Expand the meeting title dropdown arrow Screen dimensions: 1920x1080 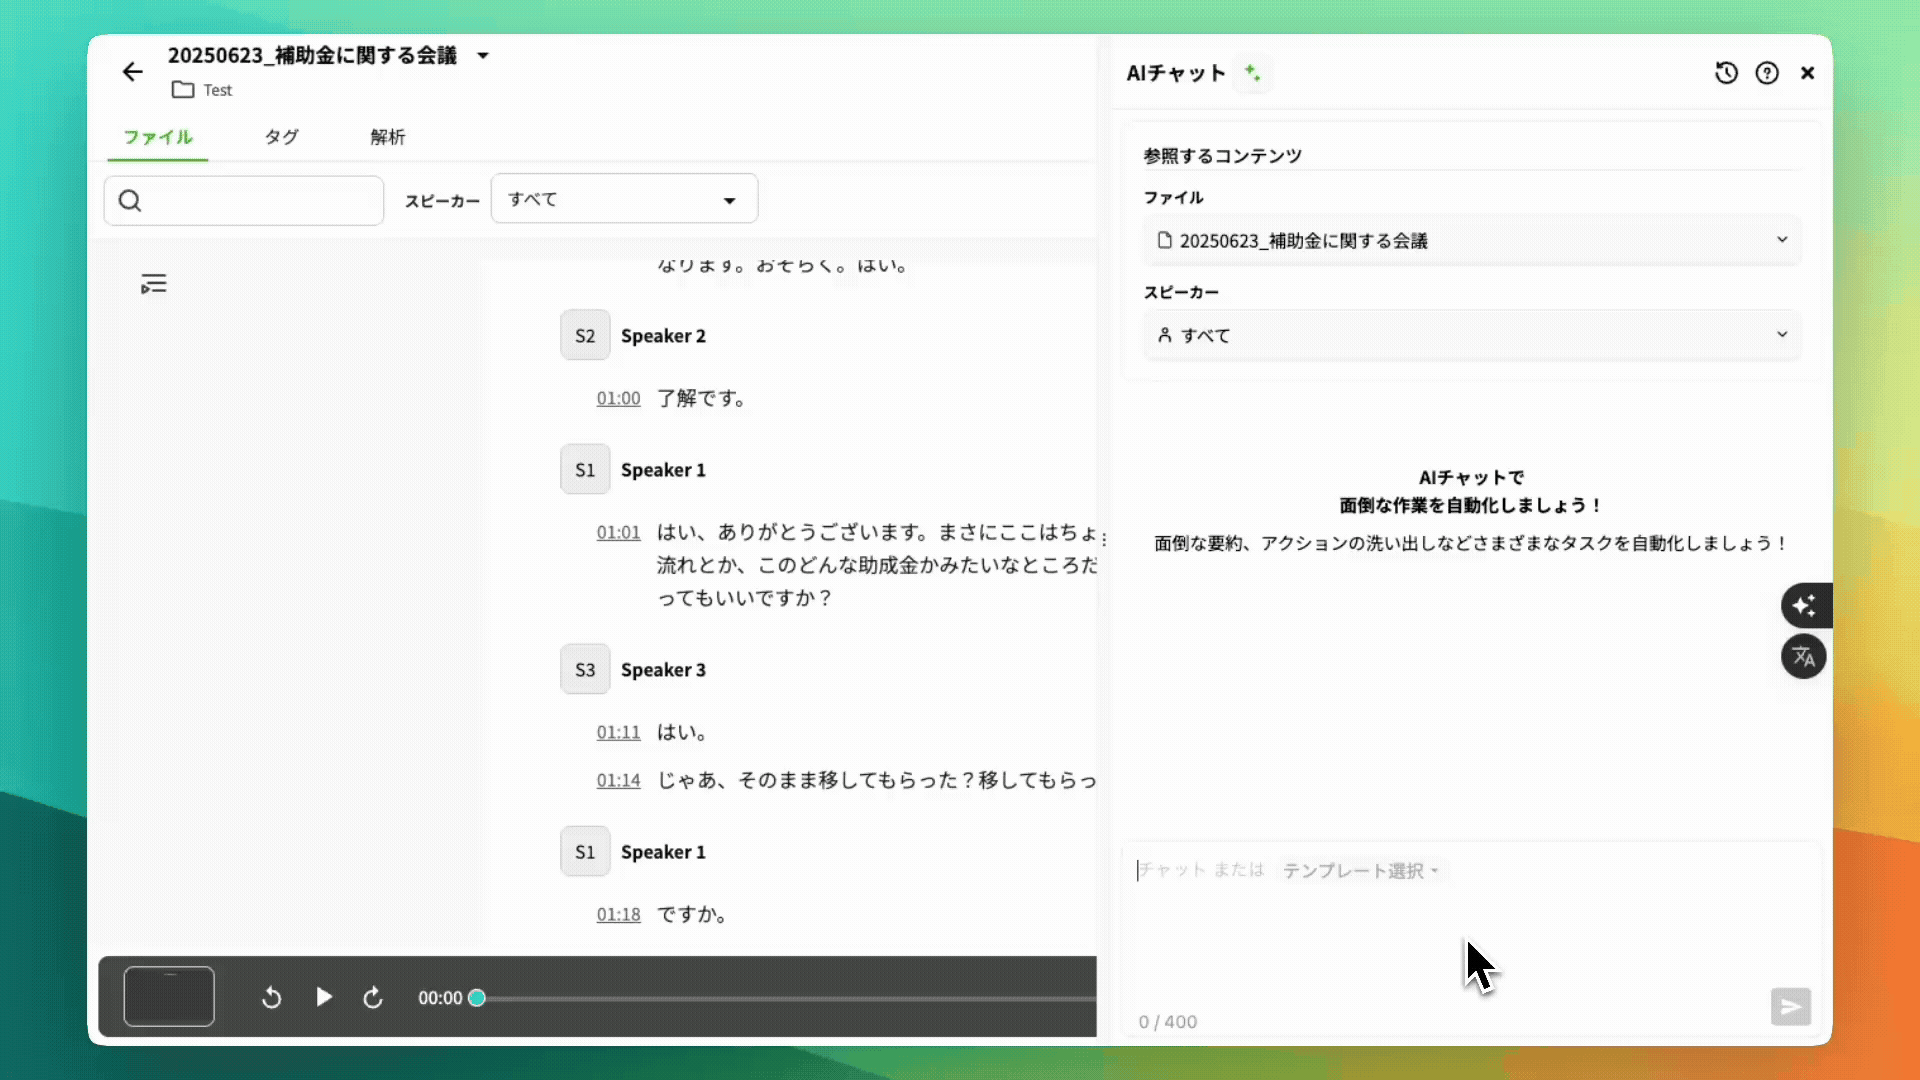coord(484,56)
